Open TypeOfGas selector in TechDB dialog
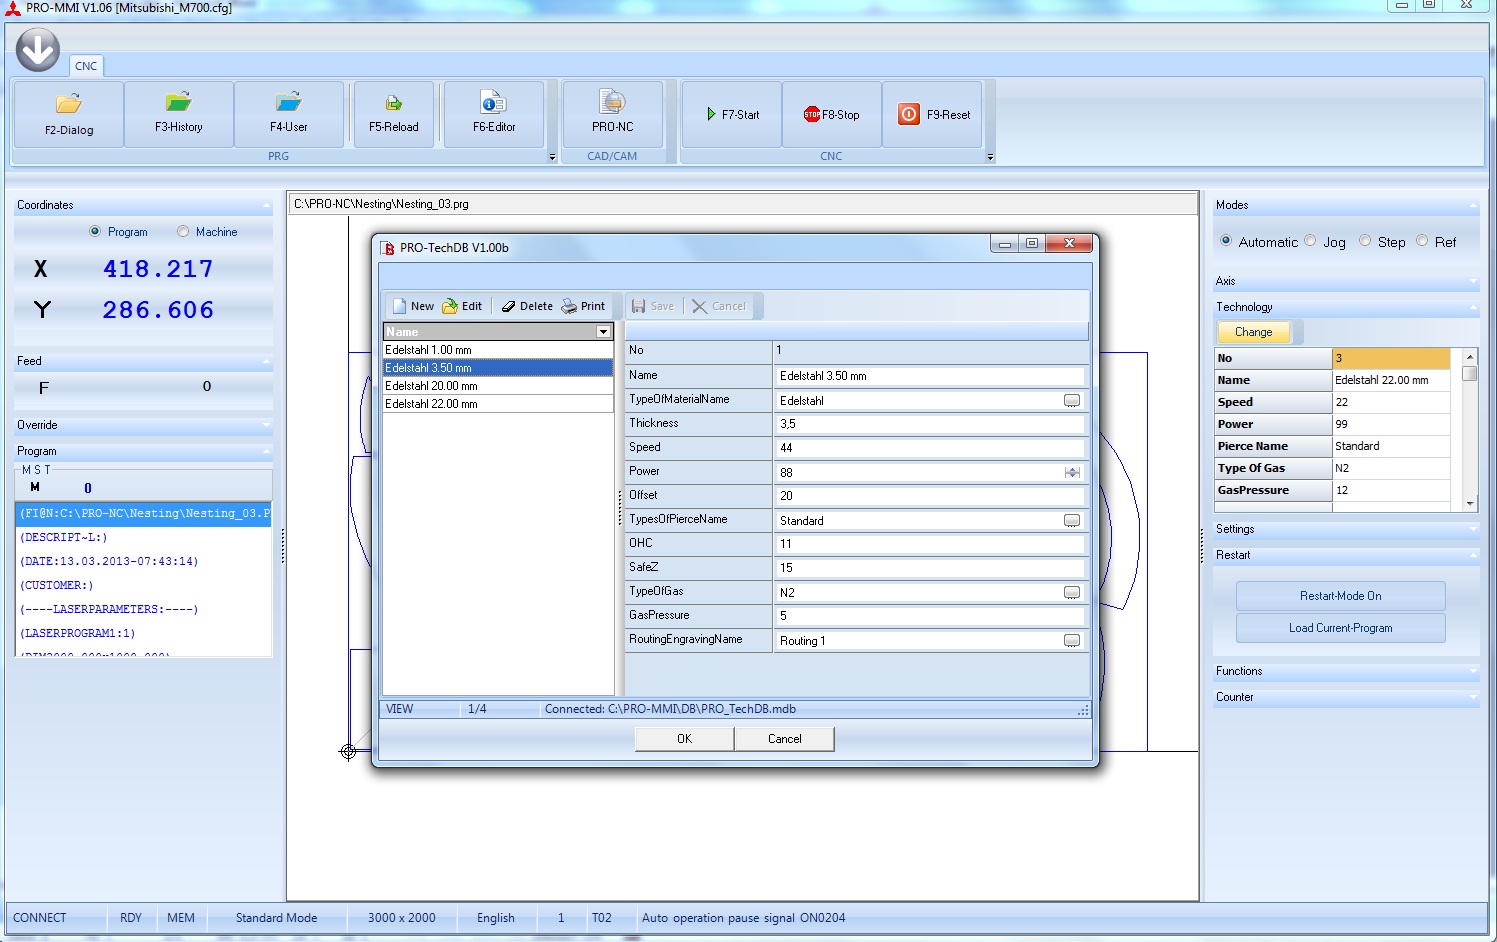The height and width of the screenshot is (942, 1497). (x=1072, y=592)
